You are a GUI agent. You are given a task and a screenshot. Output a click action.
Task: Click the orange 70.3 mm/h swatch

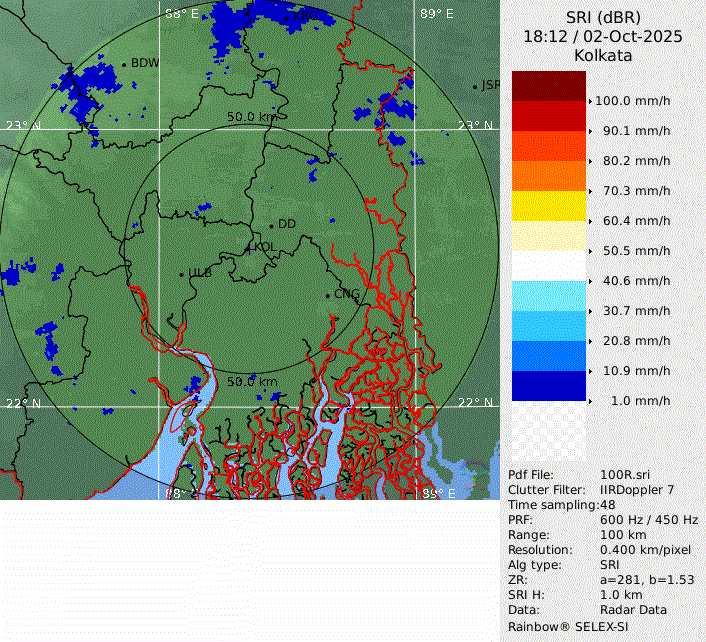click(x=548, y=176)
